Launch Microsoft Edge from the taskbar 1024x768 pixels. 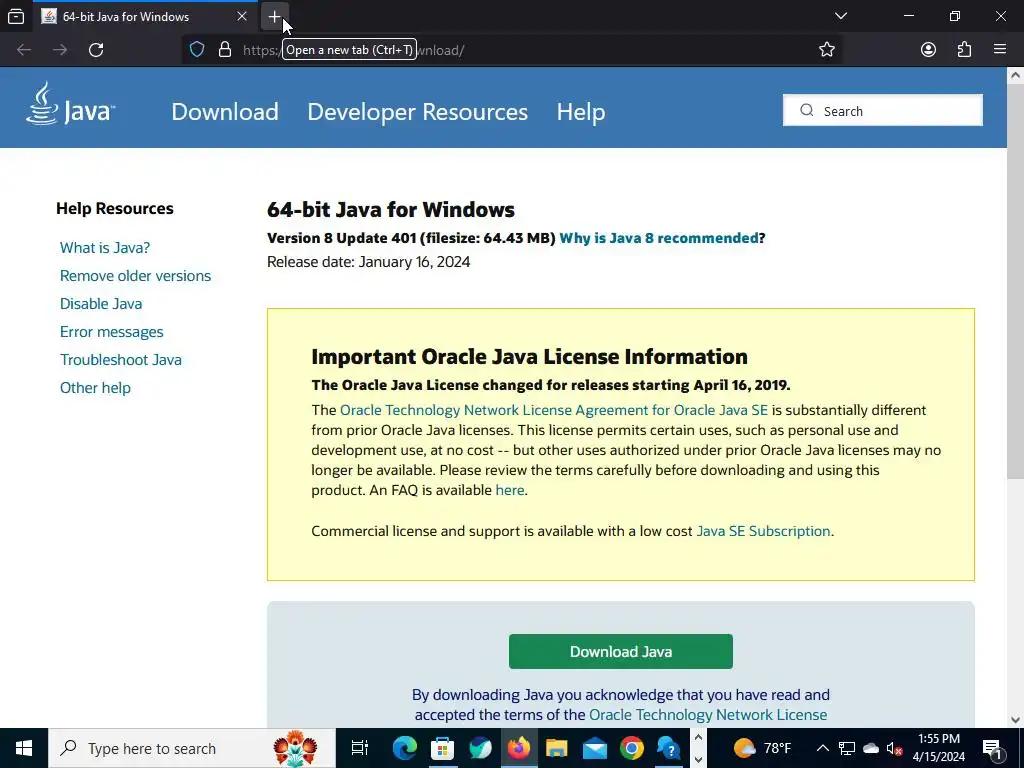404,748
